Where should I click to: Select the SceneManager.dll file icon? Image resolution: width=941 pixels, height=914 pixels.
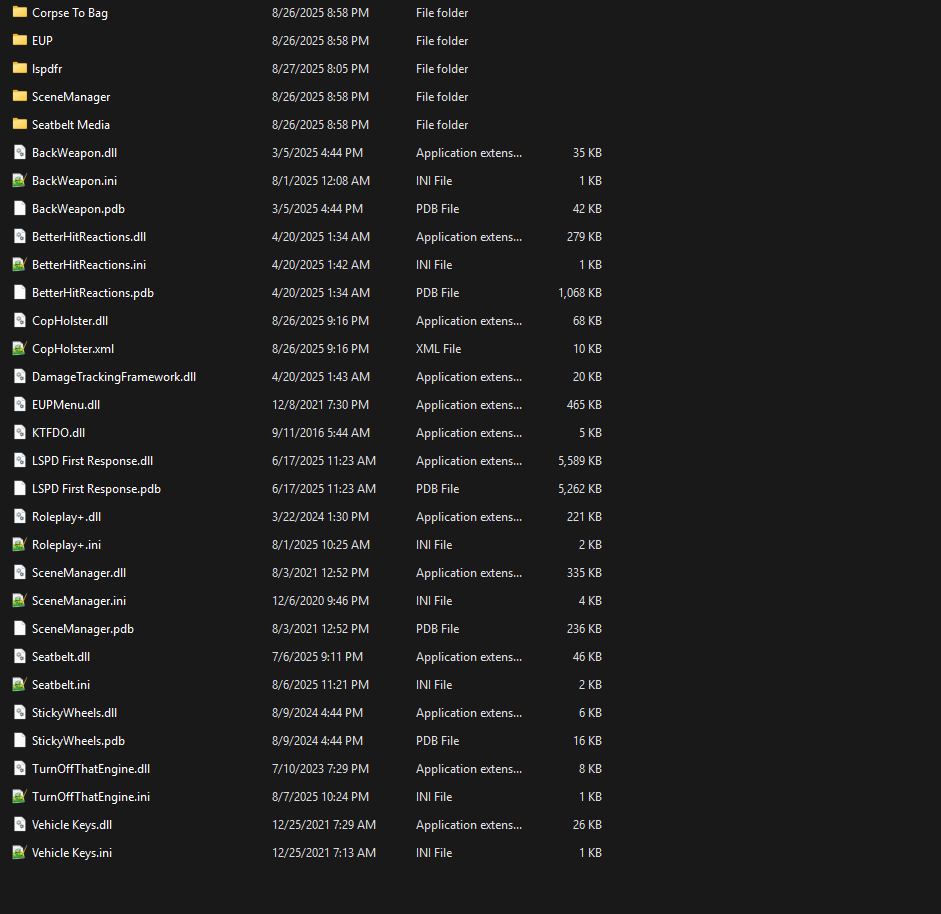pos(20,573)
